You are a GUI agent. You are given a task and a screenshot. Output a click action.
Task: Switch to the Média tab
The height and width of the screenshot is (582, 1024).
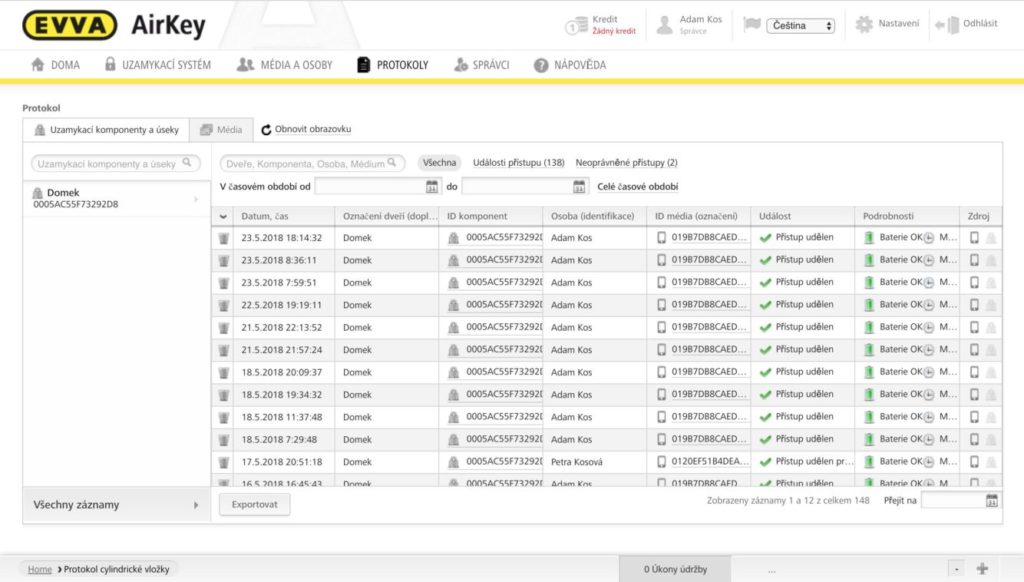(x=221, y=129)
